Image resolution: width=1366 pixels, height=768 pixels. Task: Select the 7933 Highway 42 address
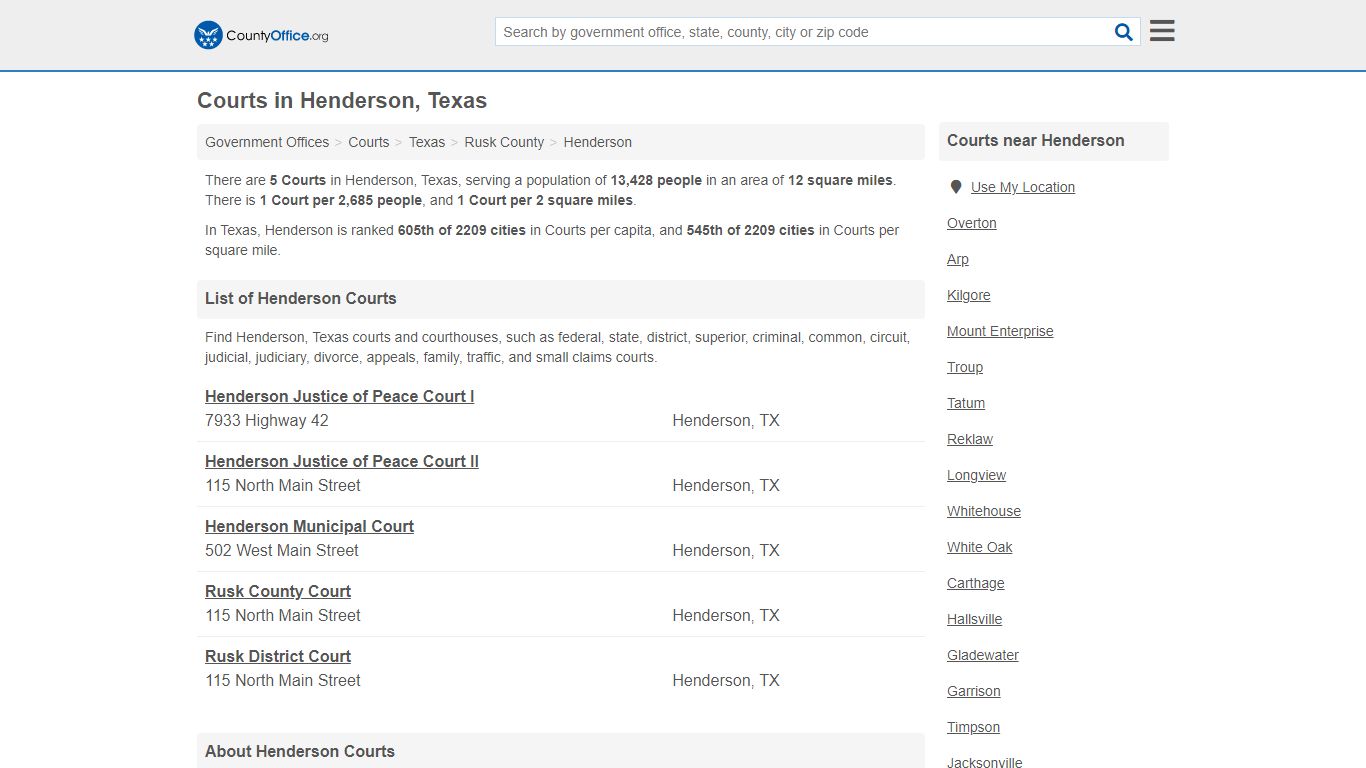click(267, 420)
